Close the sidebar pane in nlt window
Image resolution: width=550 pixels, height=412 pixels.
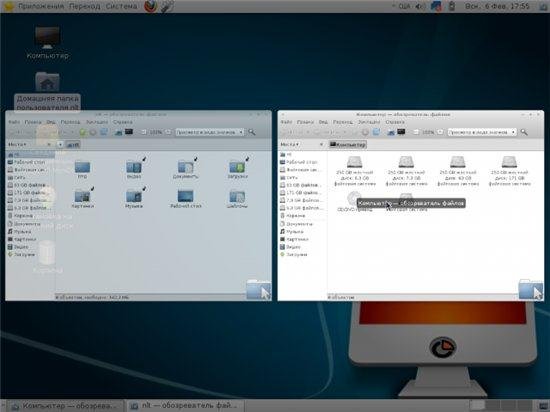pos(49,144)
